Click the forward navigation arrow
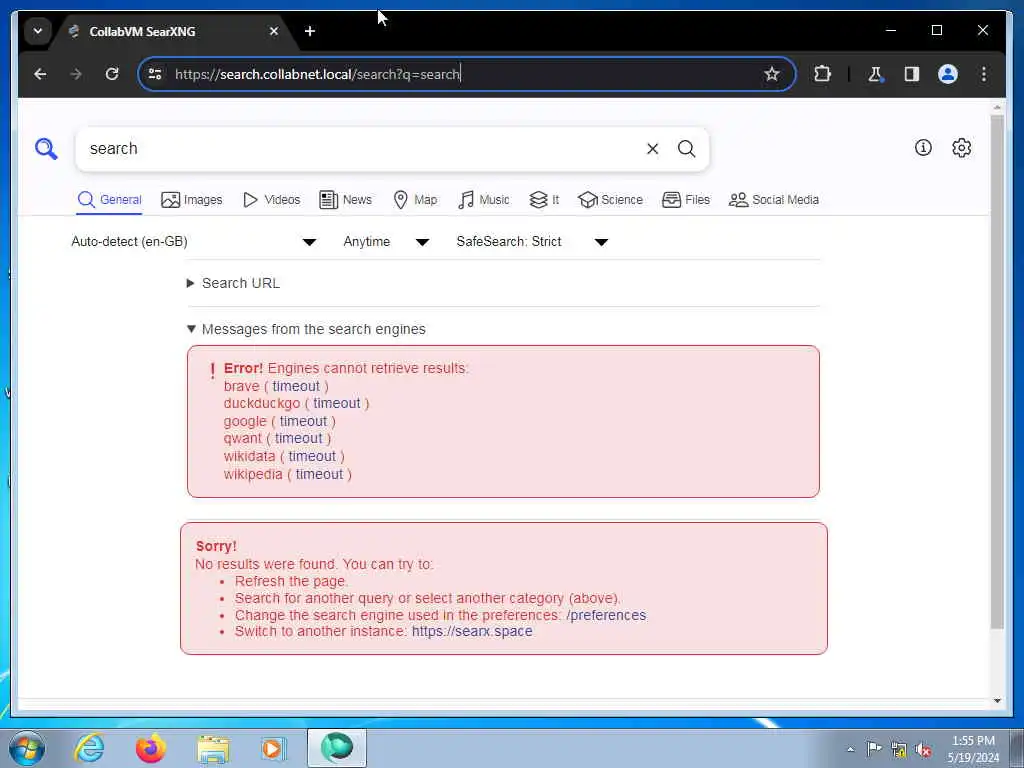Image resolution: width=1024 pixels, height=768 pixels. pos(76,74)
